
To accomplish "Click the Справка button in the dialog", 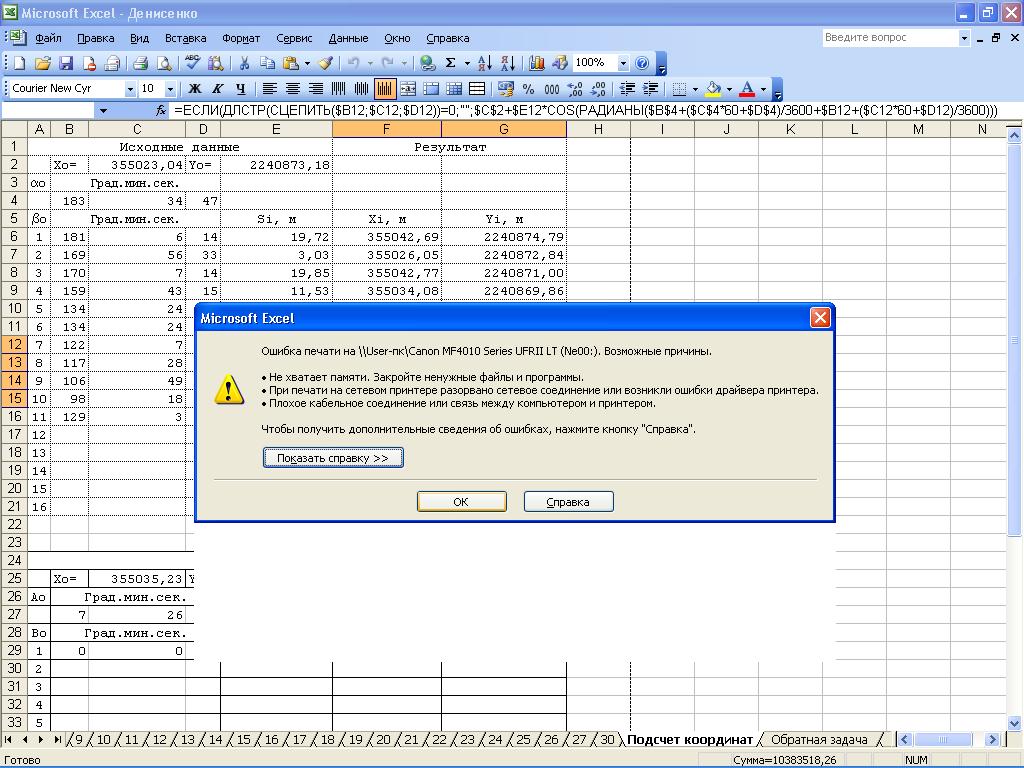I will [x=568, y=502].
